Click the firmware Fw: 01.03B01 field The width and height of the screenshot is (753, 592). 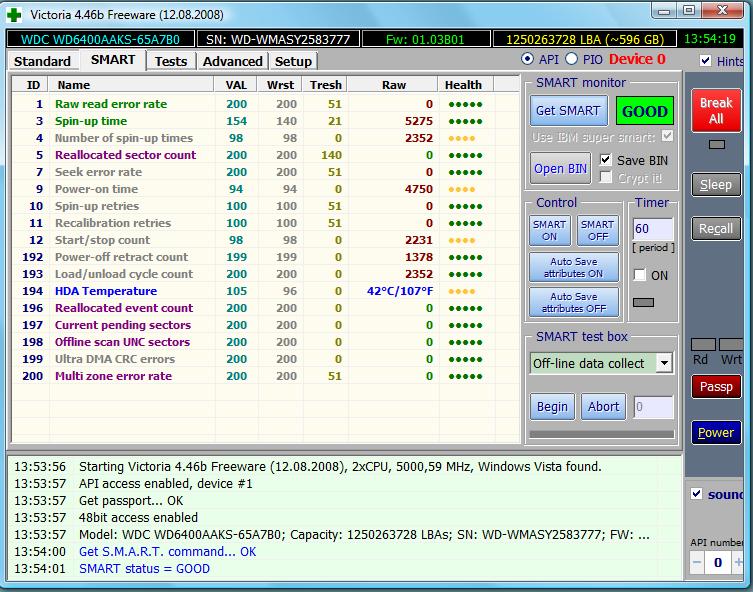[425, 39]
